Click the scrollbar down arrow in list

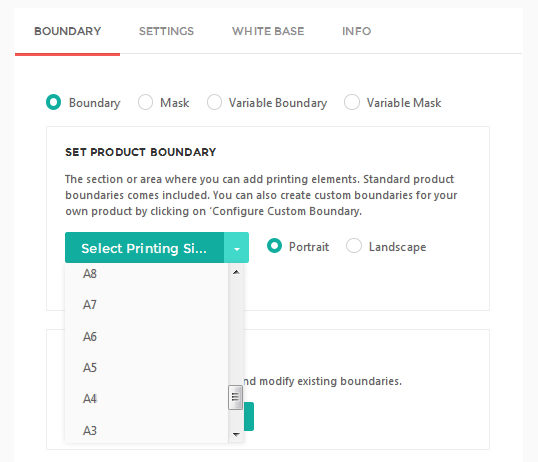(236, 435)
